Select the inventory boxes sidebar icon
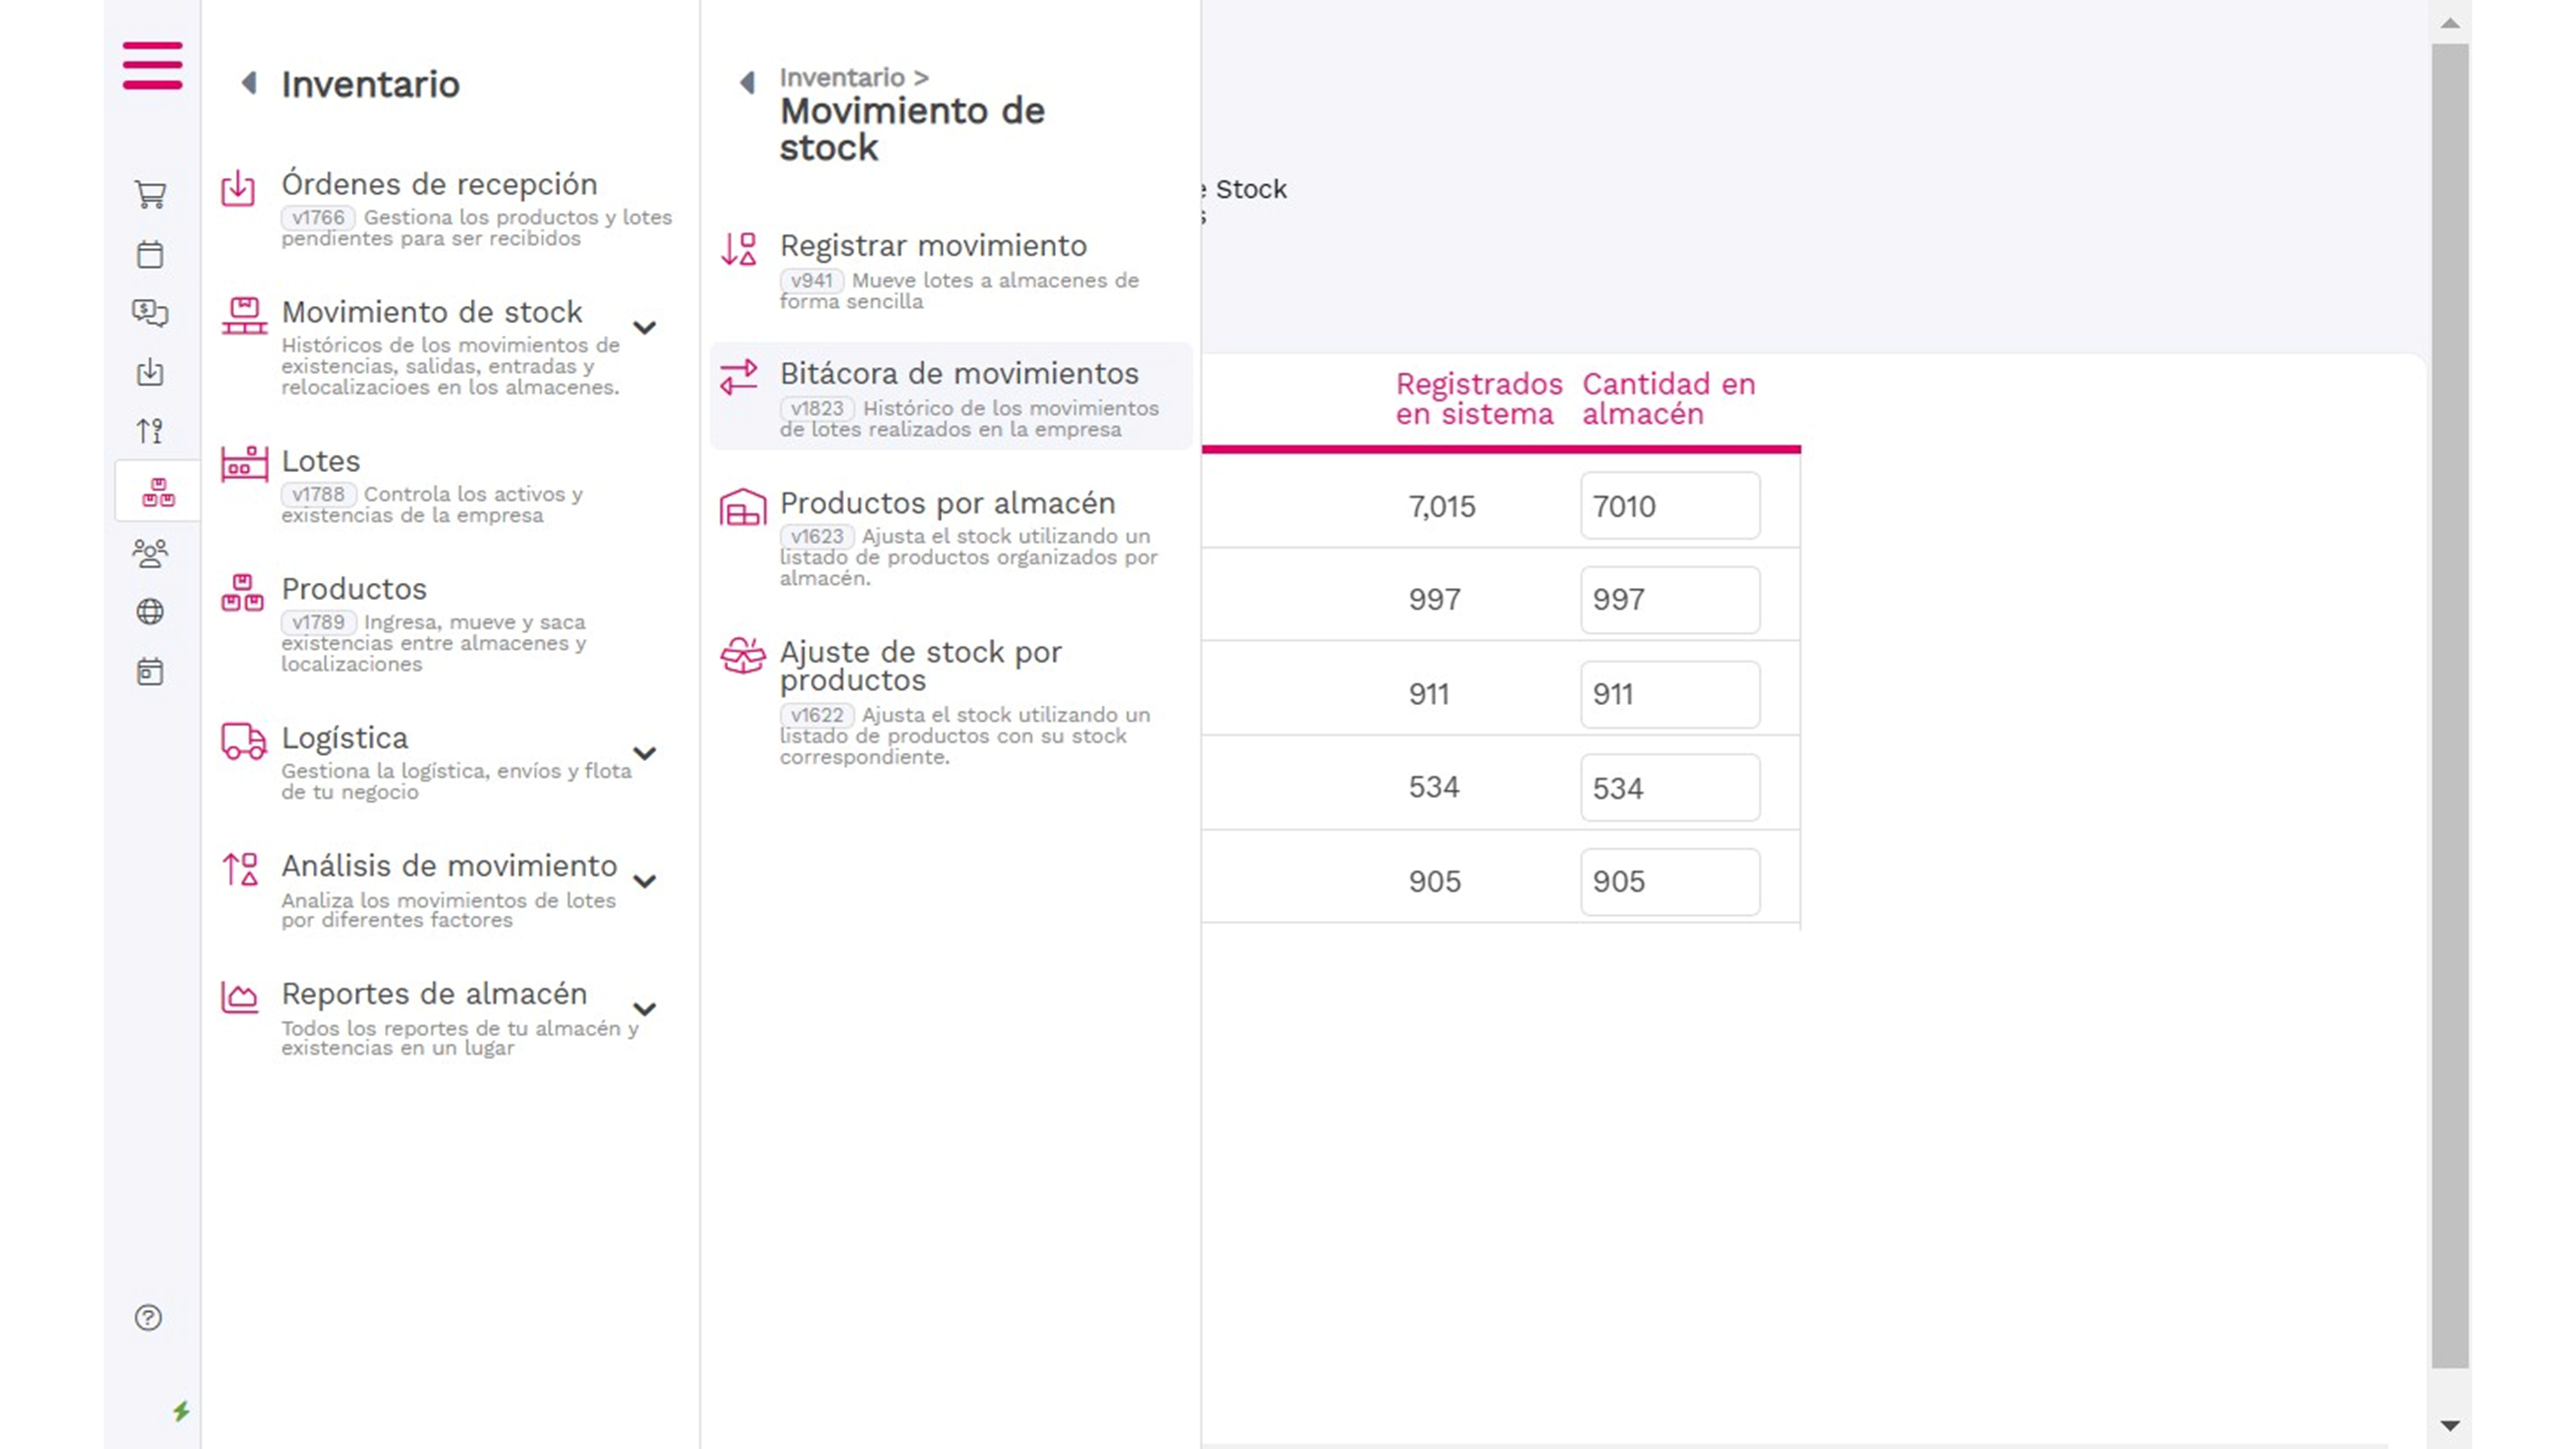 (x=158, y=492)
